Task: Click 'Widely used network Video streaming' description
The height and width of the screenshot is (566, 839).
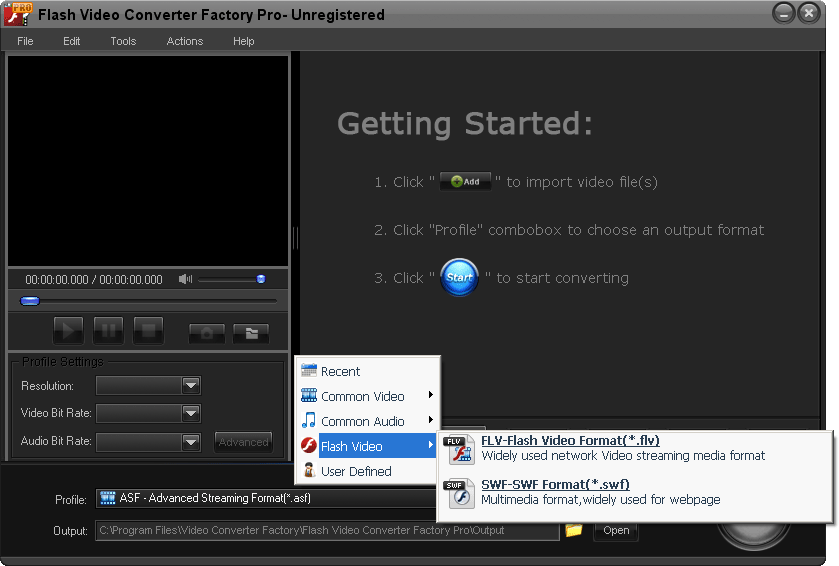Action: (x=623, y=456)
